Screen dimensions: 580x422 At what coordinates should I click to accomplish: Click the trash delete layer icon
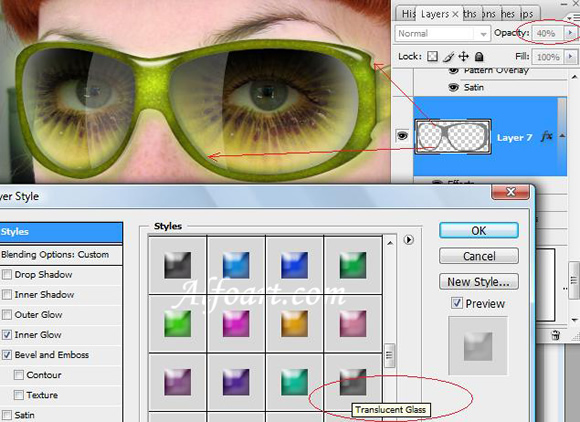pyautogui.click(x=555, y=335)
